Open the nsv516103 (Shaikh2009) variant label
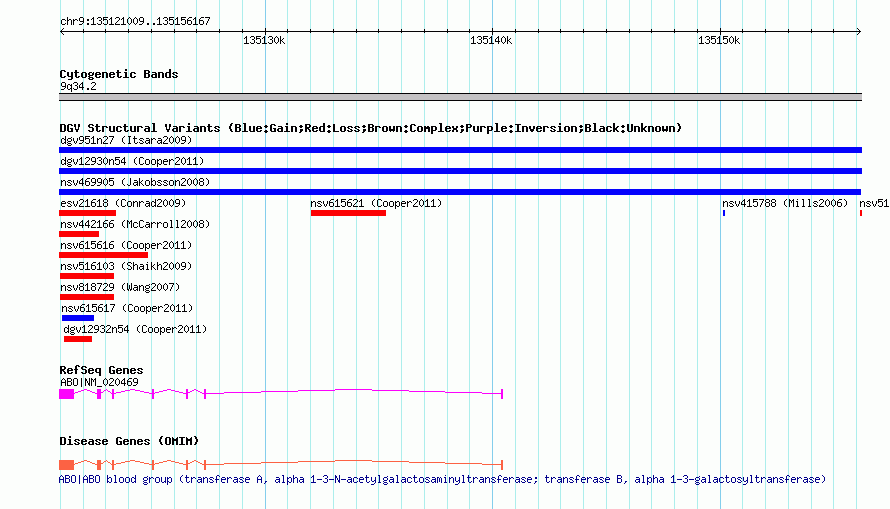This screenshot has height=509, width=890. (126, 266)
